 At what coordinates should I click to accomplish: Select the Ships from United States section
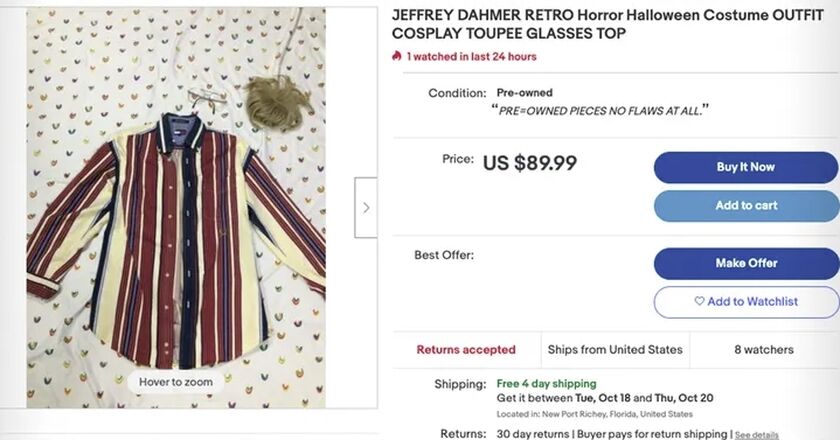click(615, 350)
